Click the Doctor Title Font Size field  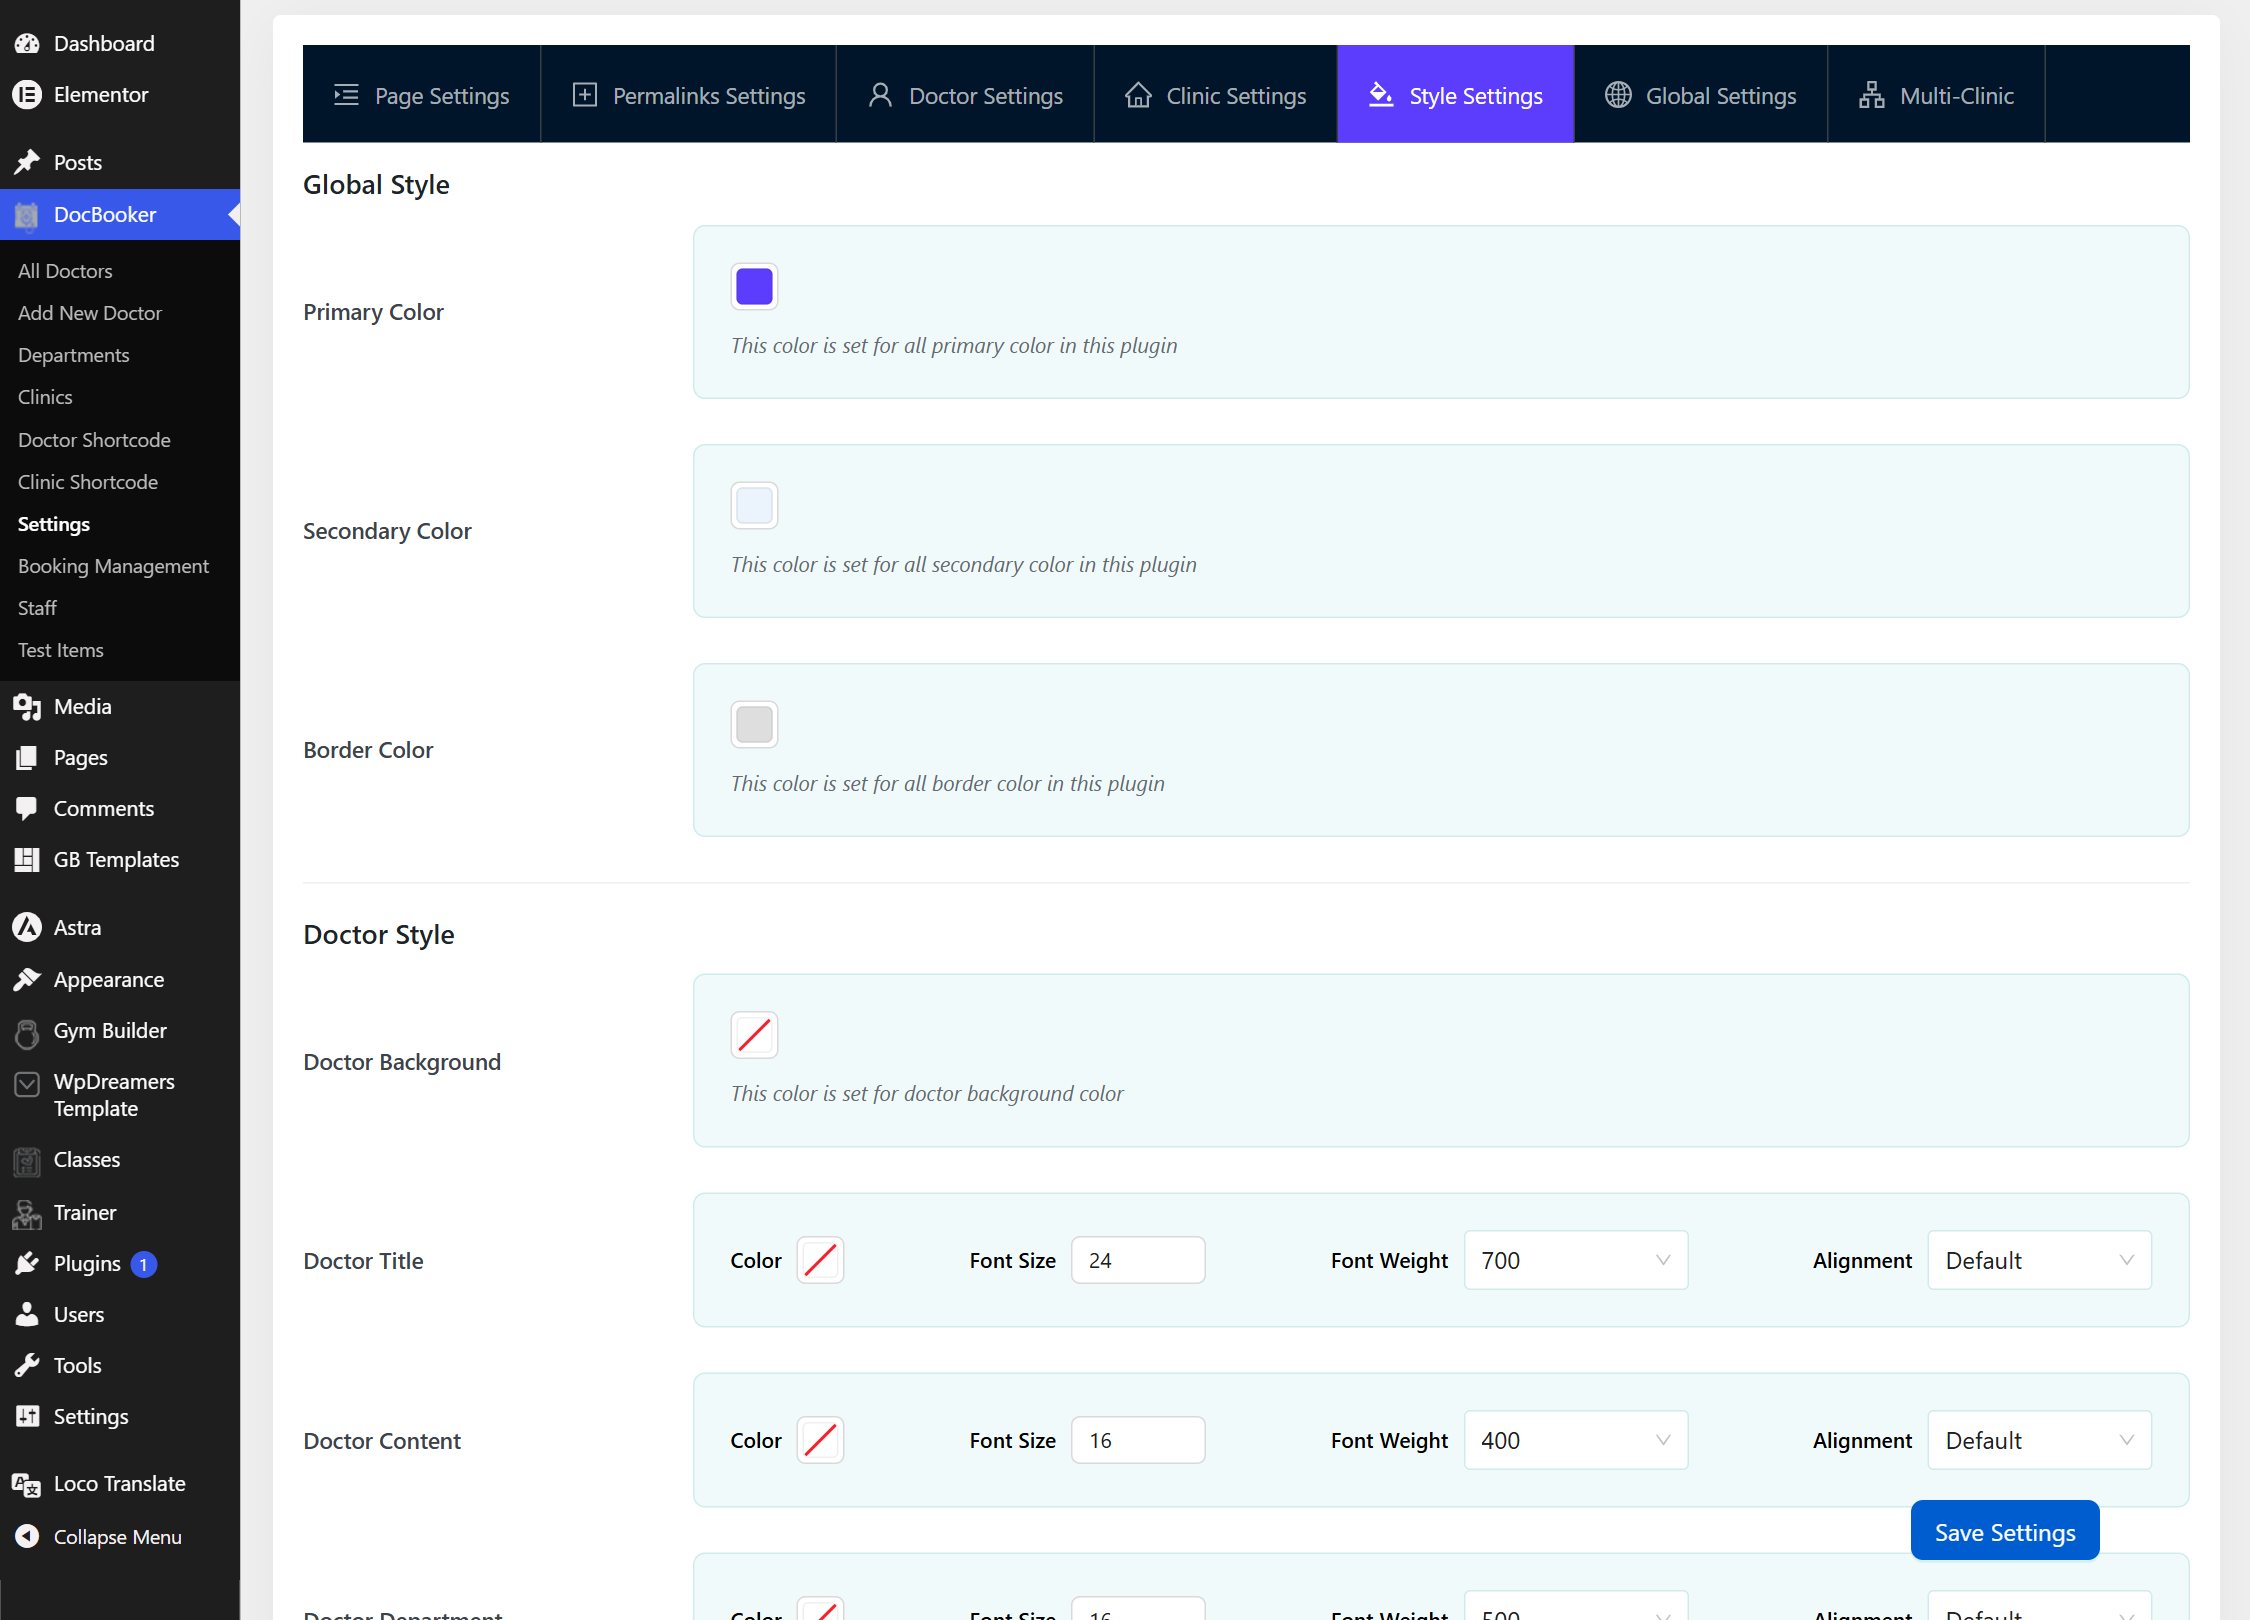pyautogui.click(x=1138, y=1260)
